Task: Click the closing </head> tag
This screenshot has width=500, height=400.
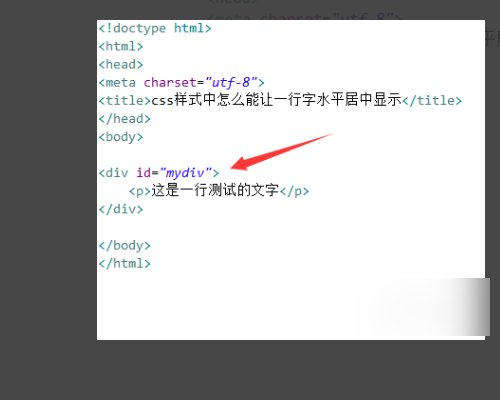Action: [124, 119]
